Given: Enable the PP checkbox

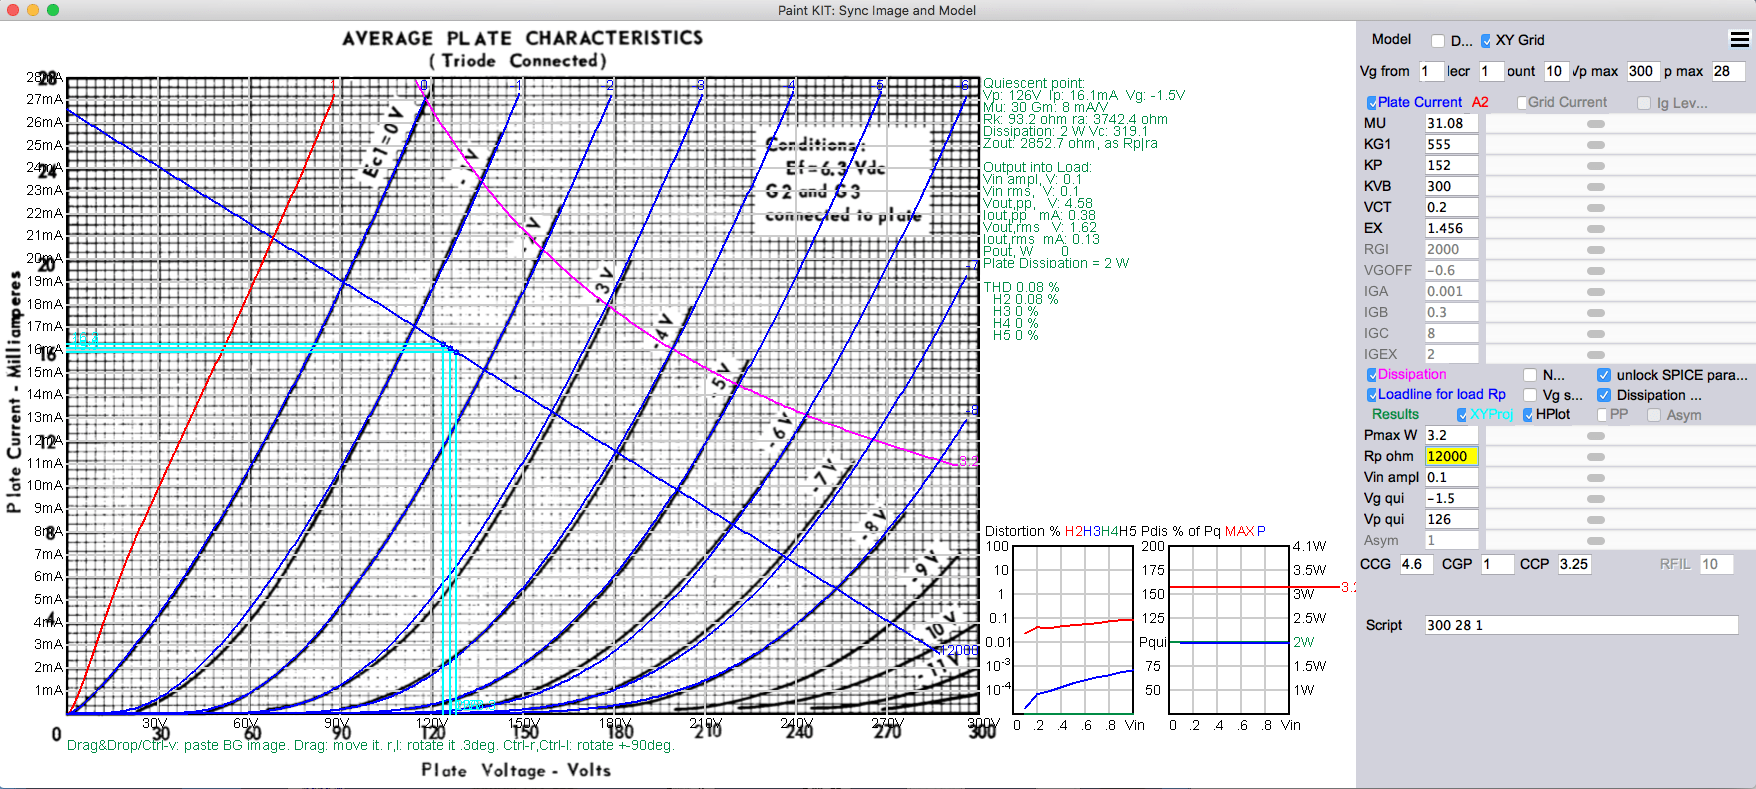Looking at the screenshot, I should [1602, 415].
